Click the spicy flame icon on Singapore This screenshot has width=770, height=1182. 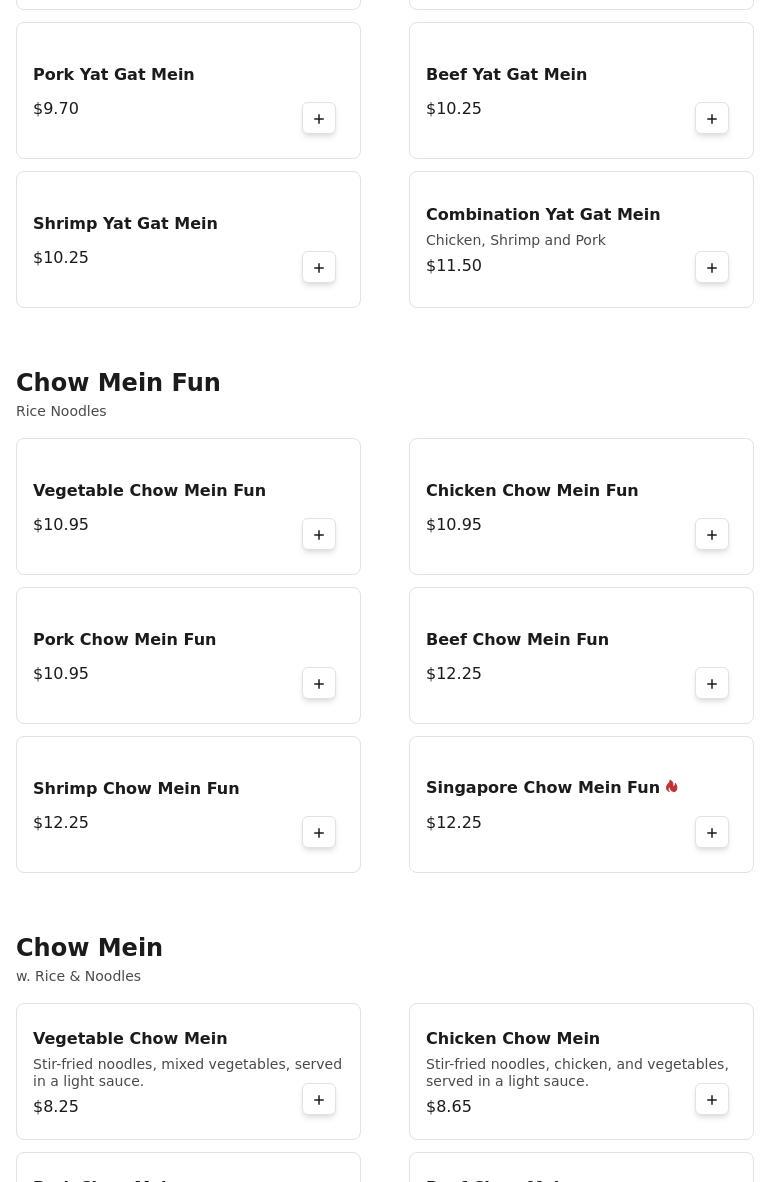pyautogui.click(x=672, y=787)
